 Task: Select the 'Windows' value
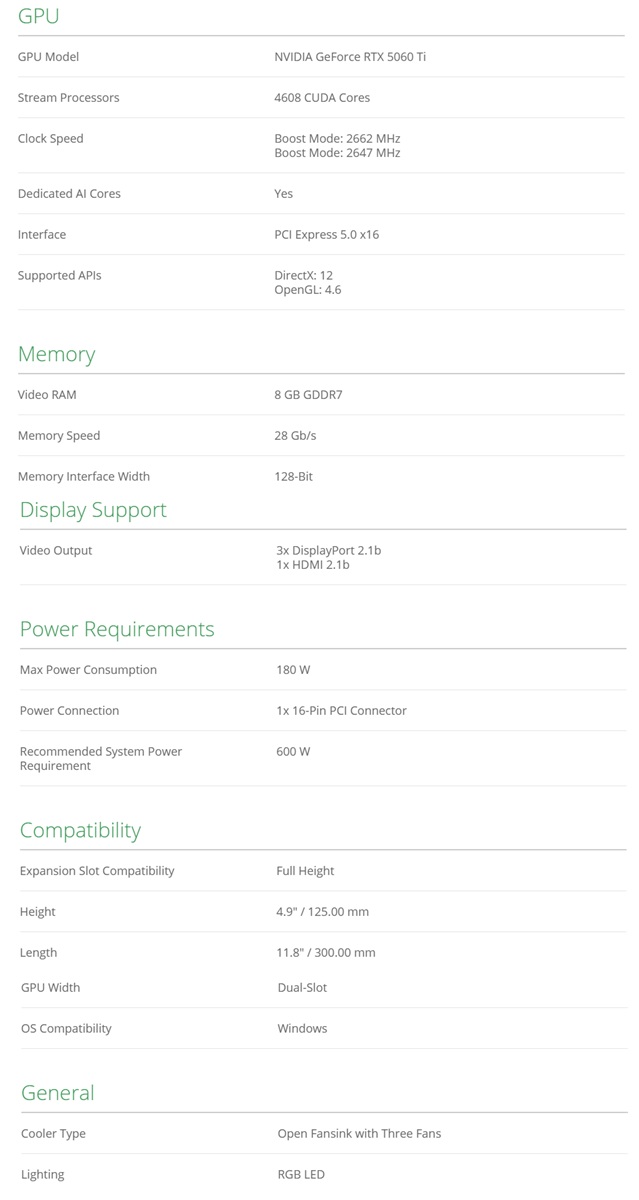302,1029
